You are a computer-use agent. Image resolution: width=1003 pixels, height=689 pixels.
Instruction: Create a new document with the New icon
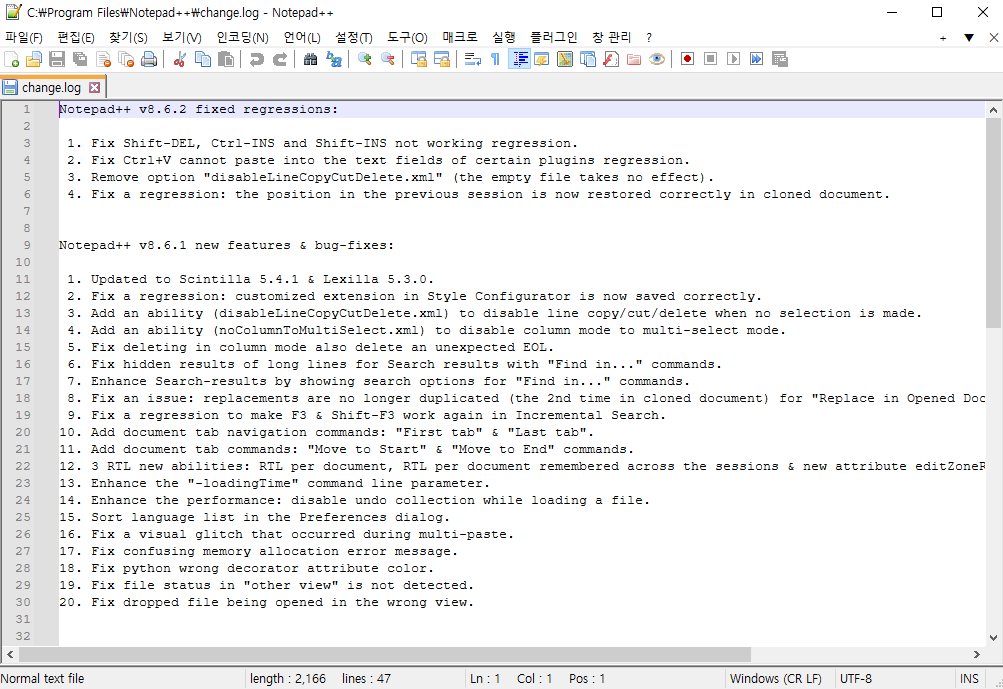pos(11,59)
